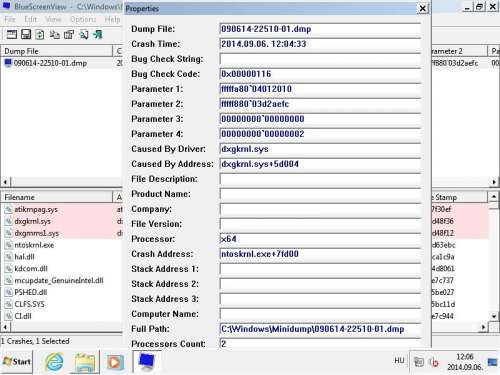The width and height of the screenshot is (500, 375).
Task: Select atikmpag.sys in driver list
Action: point(36,209)
